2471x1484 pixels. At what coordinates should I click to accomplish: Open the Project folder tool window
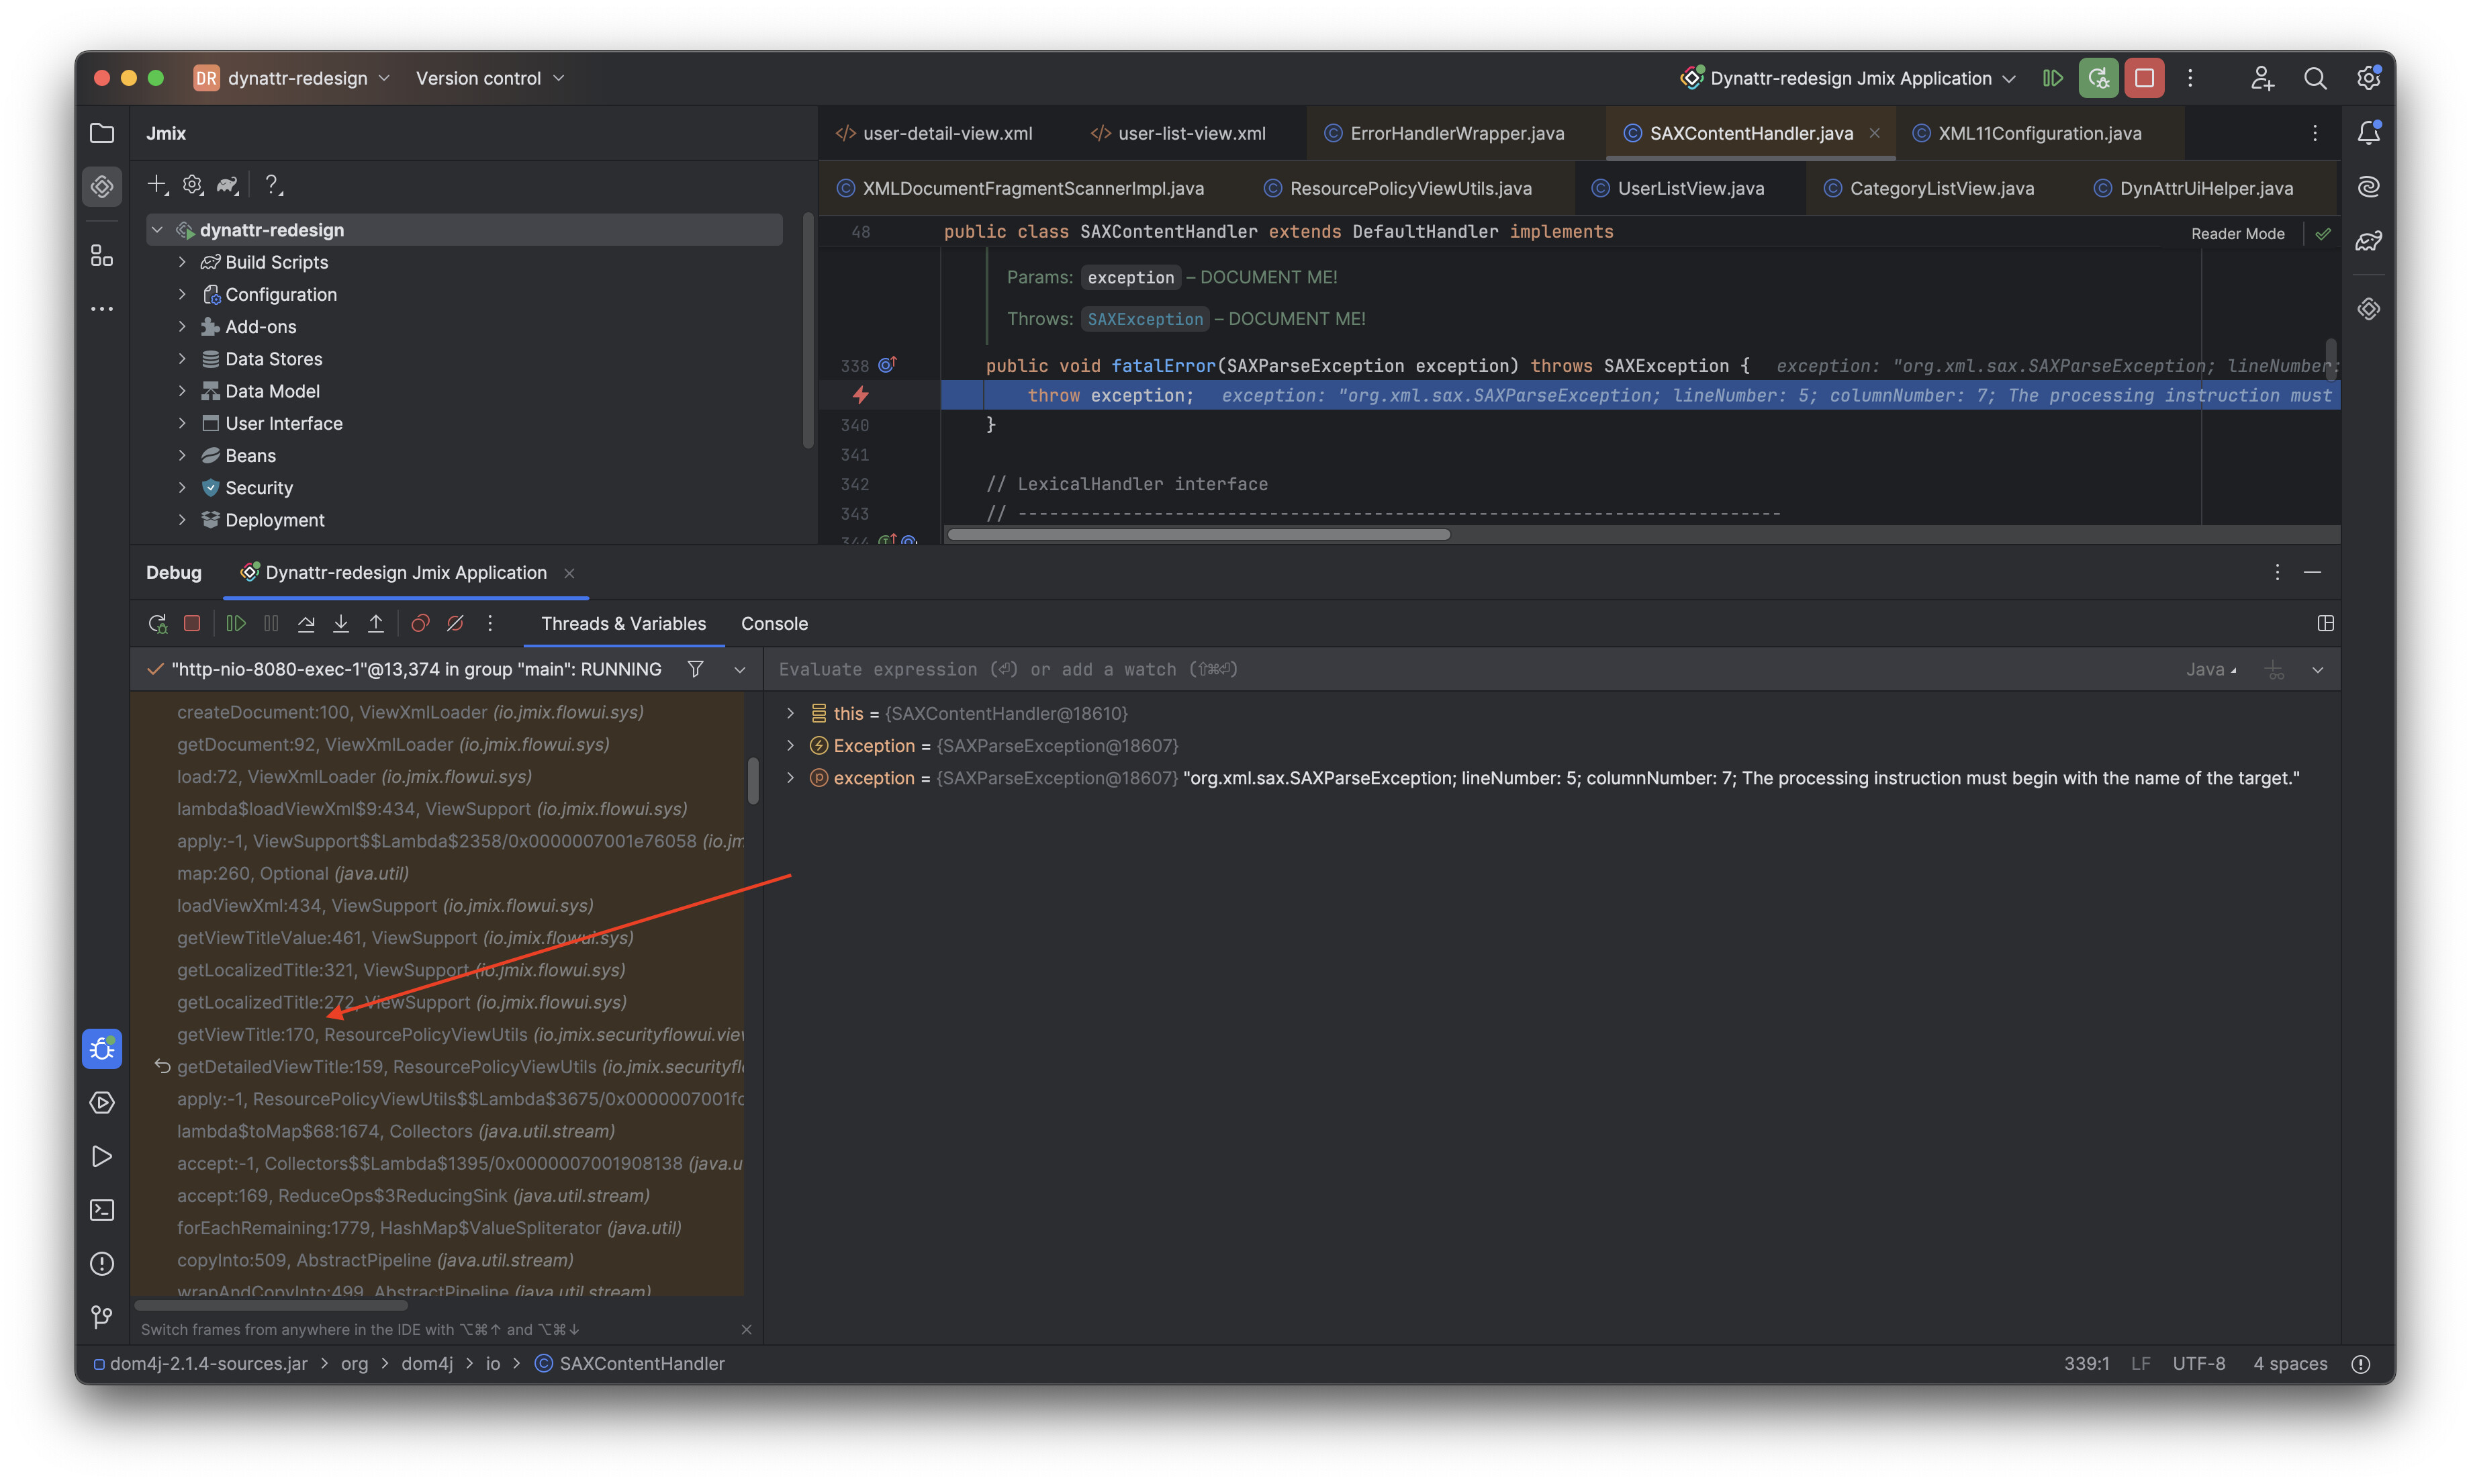pyautogui.click(x=102, y=133)
